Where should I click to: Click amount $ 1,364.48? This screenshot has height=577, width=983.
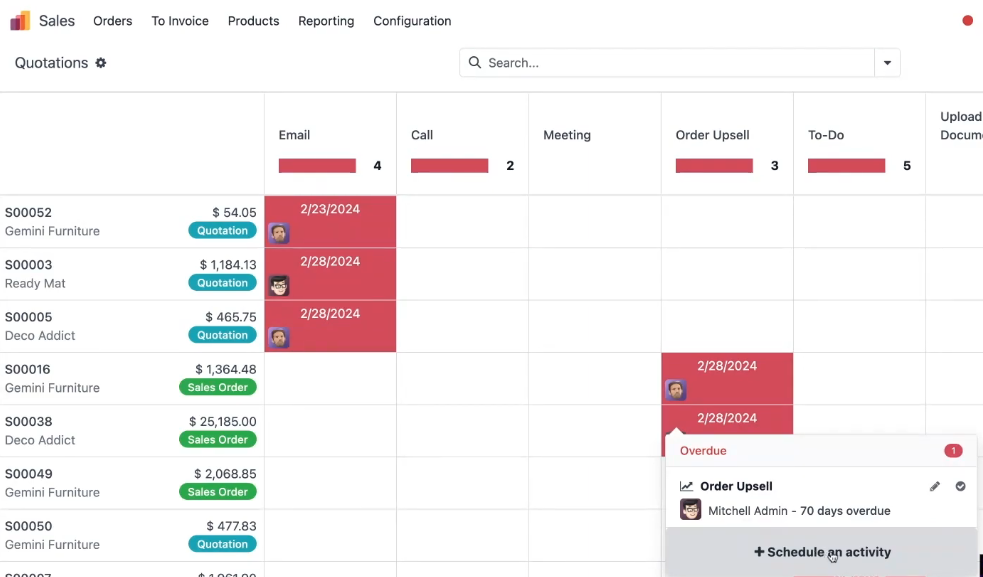(x=226, y=369)
